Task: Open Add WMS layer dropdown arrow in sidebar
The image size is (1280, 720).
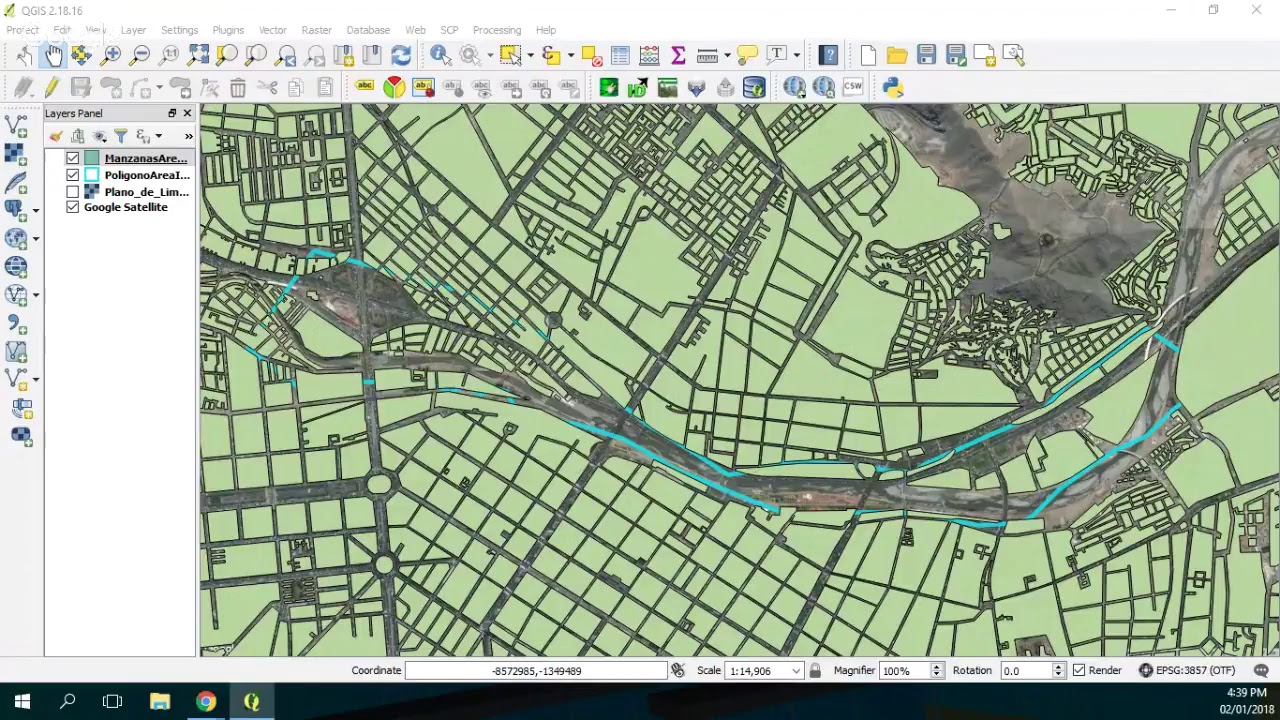Action: click(x=36, y=238)
